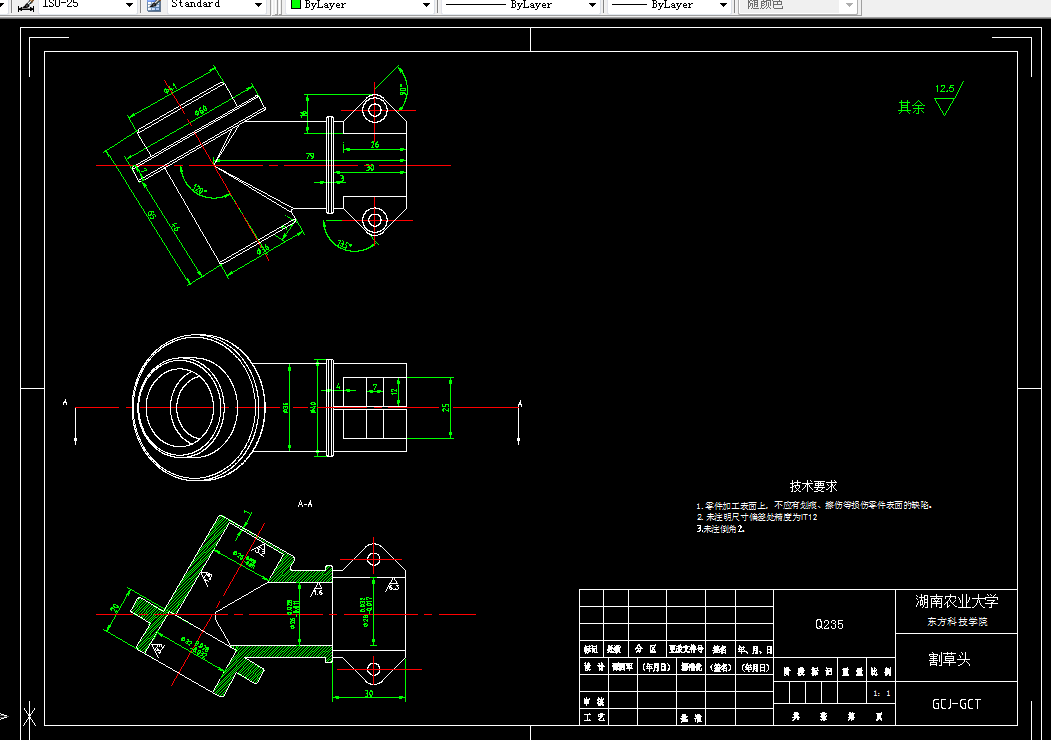Select the 30 dimension below section view

click(369, 694)
